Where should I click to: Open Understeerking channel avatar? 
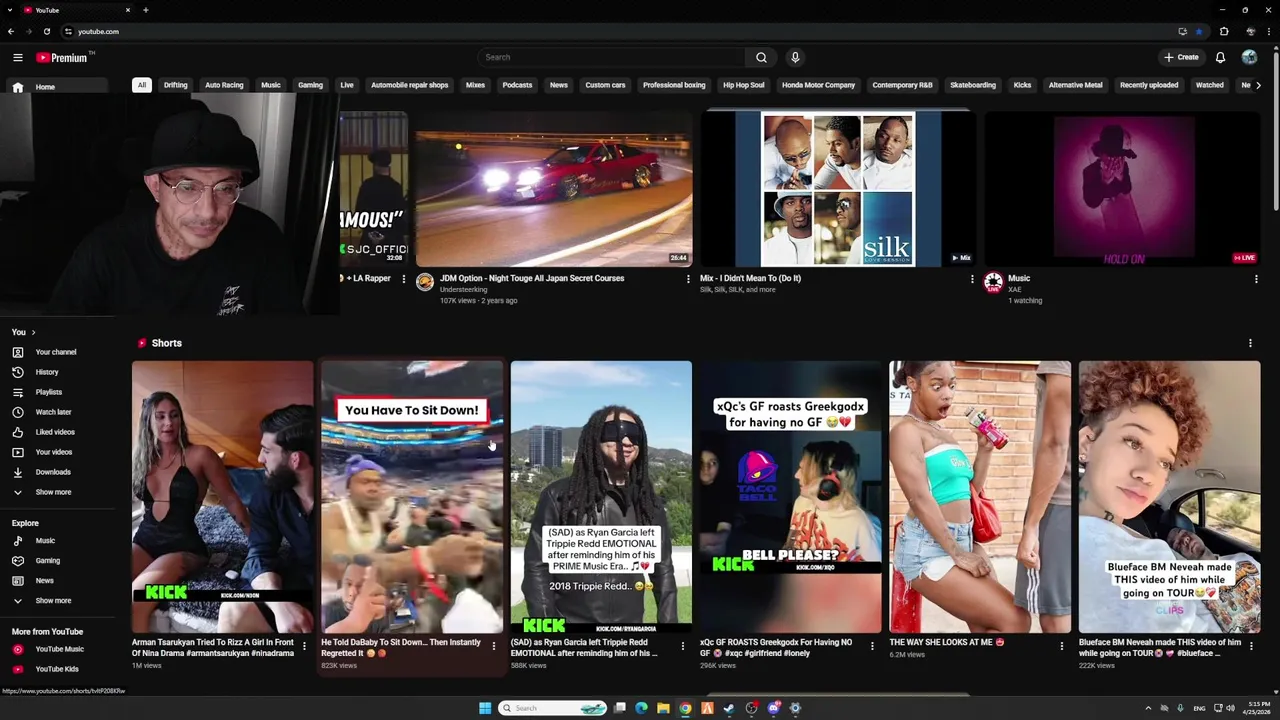pos(425,282)
